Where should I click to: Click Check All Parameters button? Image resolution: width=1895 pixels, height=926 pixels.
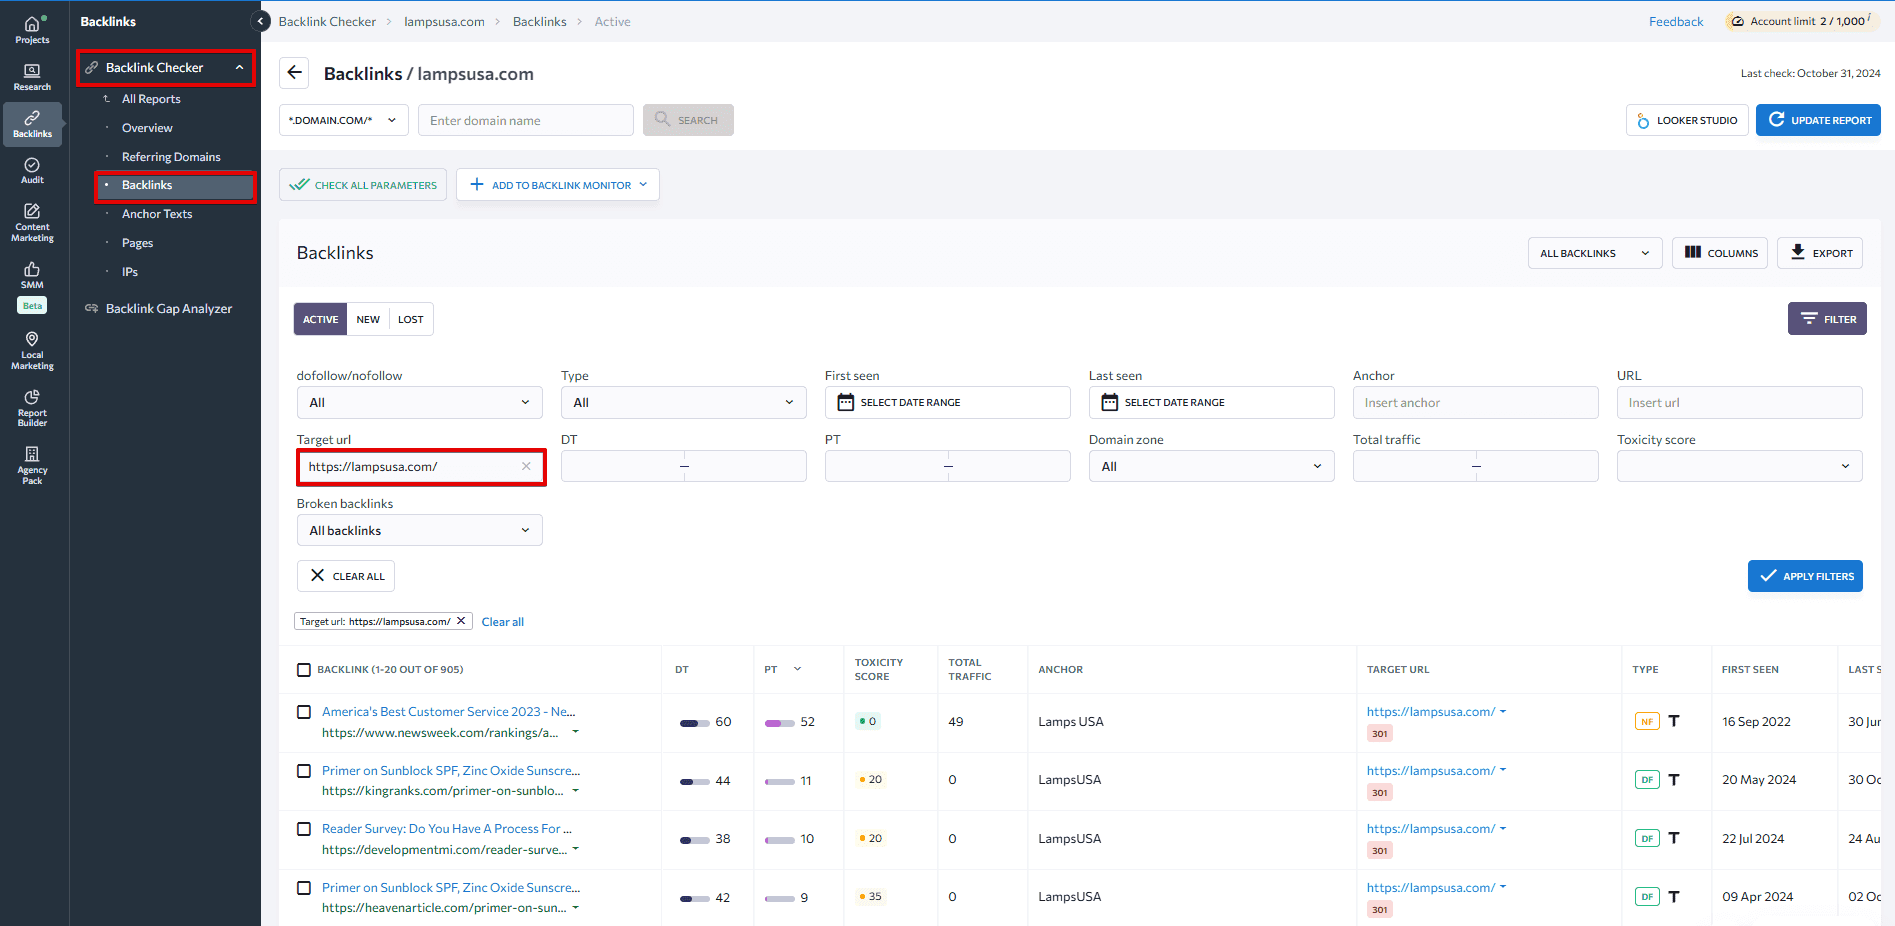click(x=363, y=185)
